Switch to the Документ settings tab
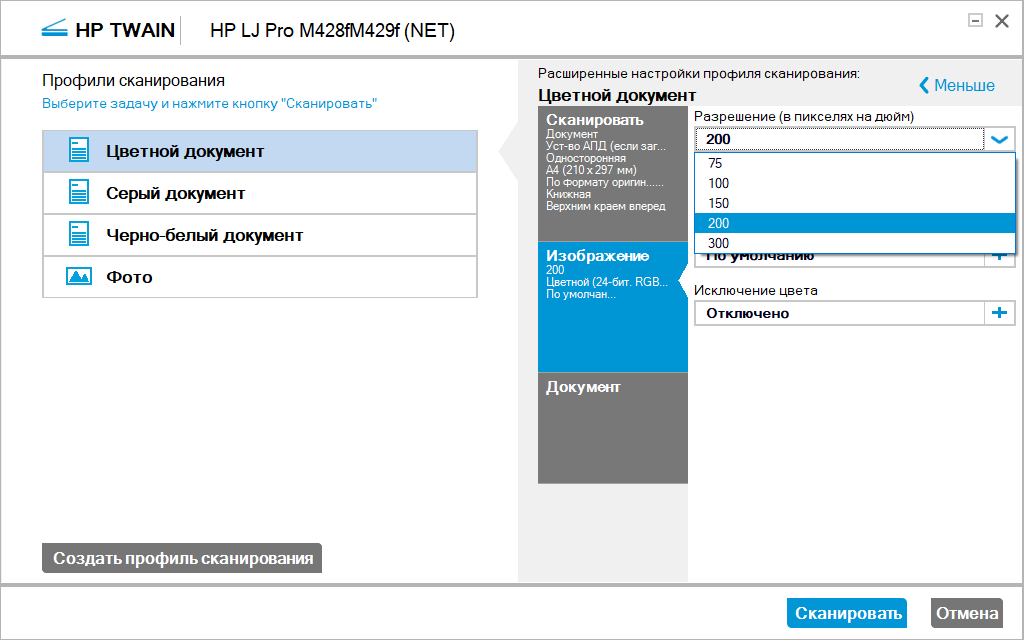The width and height of the screenshot is (1024, 640). click(x=612, y=427)
